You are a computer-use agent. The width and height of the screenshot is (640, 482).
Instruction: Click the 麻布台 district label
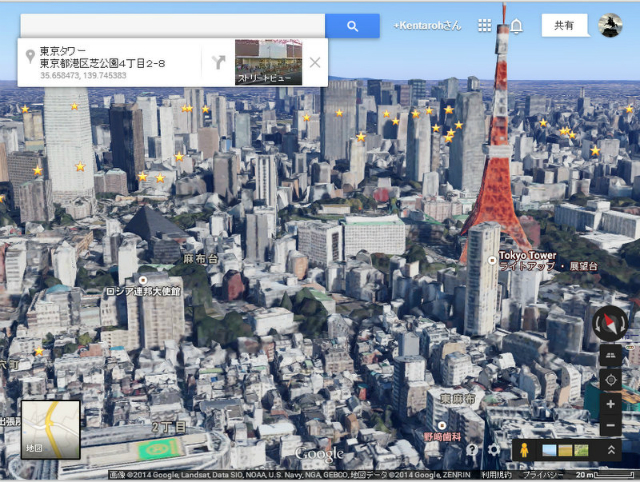[x=200, y=259]
